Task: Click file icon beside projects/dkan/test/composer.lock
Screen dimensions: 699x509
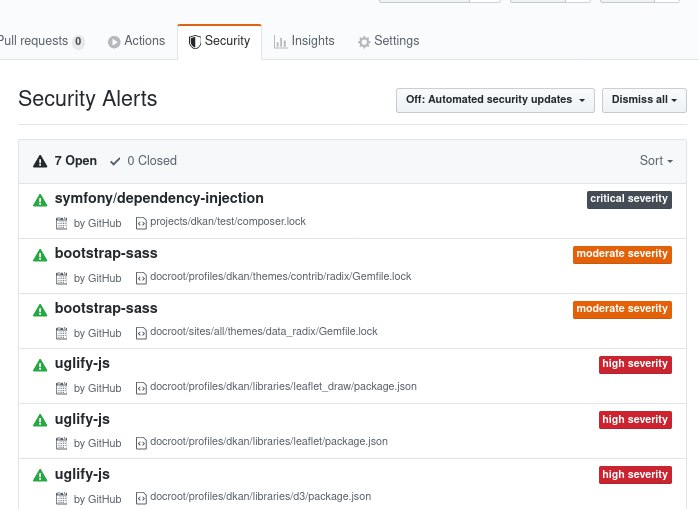Action: tap(141, 223)
